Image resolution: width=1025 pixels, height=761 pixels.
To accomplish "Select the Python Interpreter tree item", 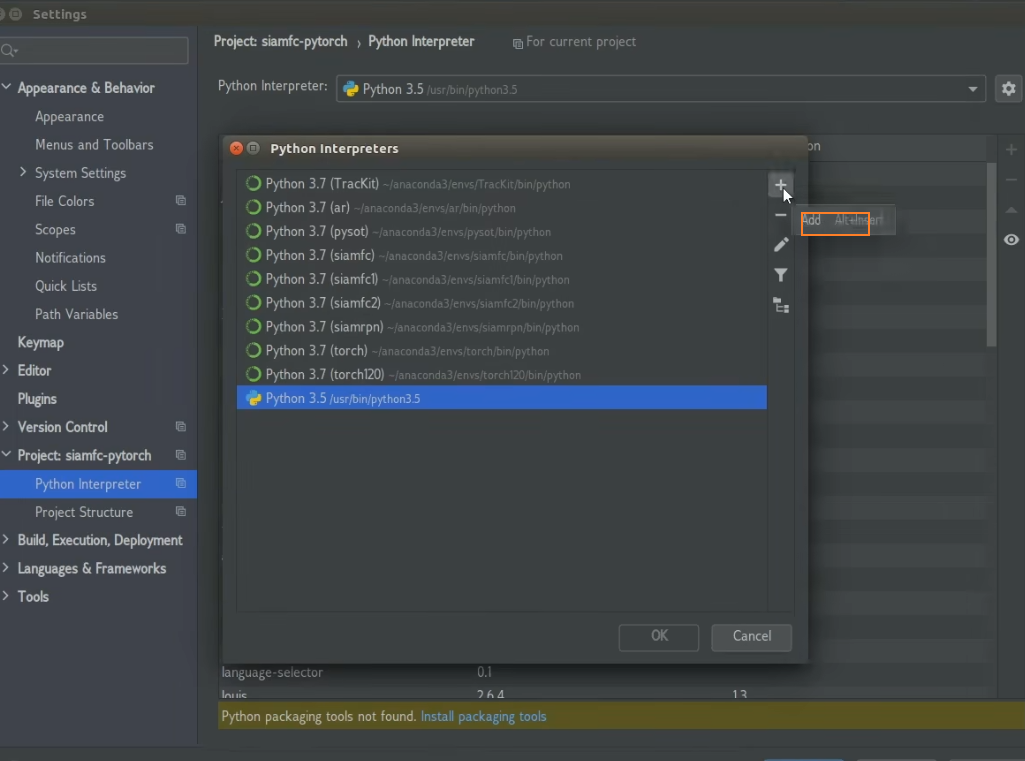I will pyautogui.click(x=98, y=484).
